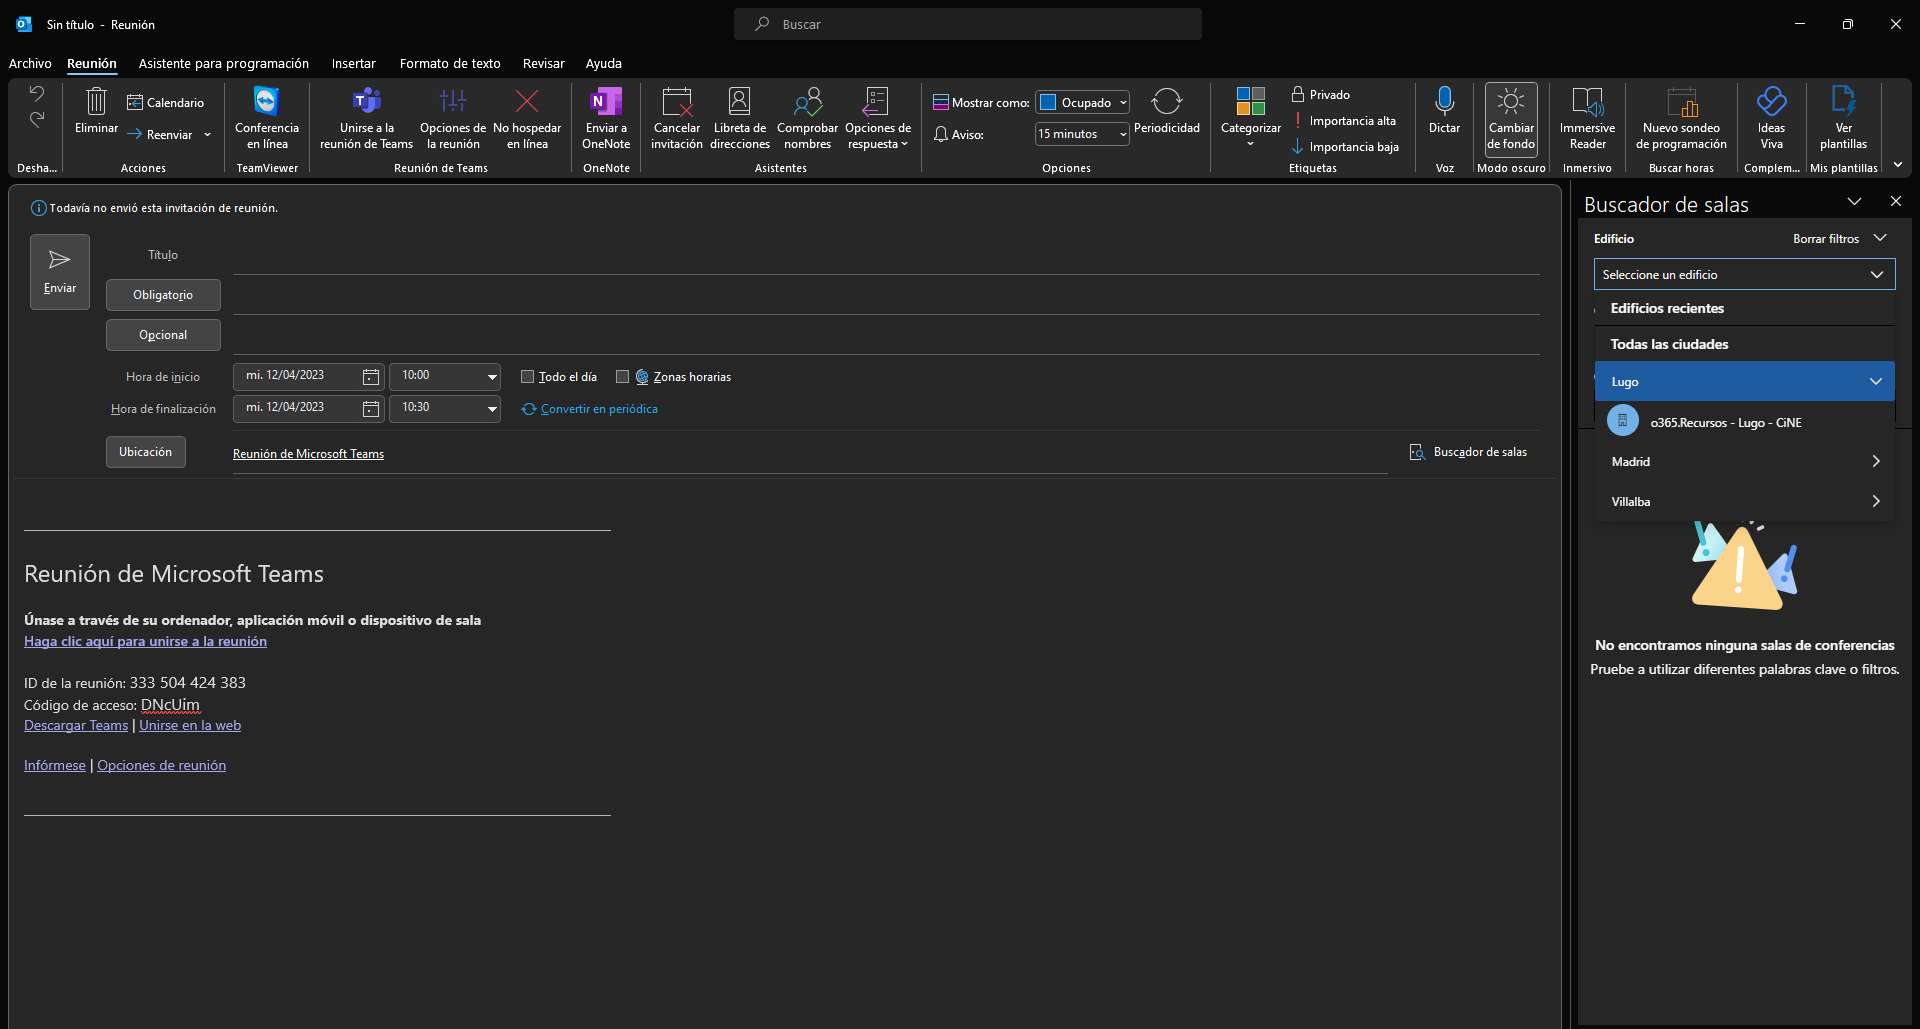This screenshot has width=1920, height=1029.
Task: Check the Zonas horarias checkbox
Action: 622,377
